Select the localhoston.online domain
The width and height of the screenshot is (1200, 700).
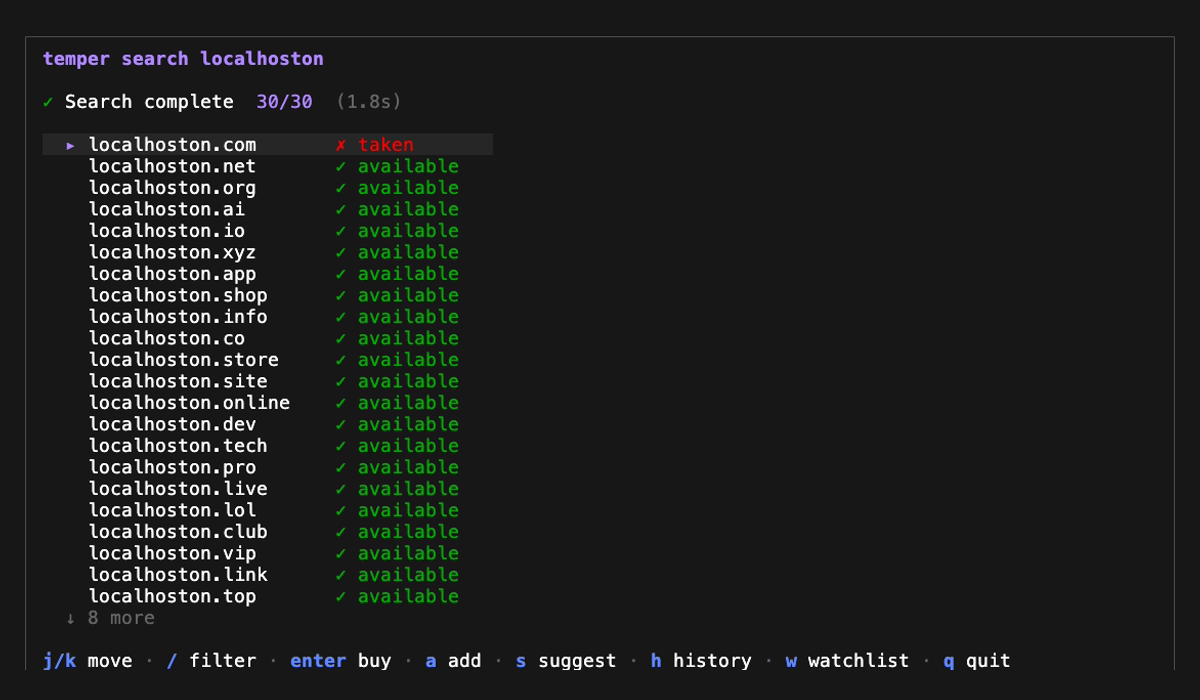189,403
